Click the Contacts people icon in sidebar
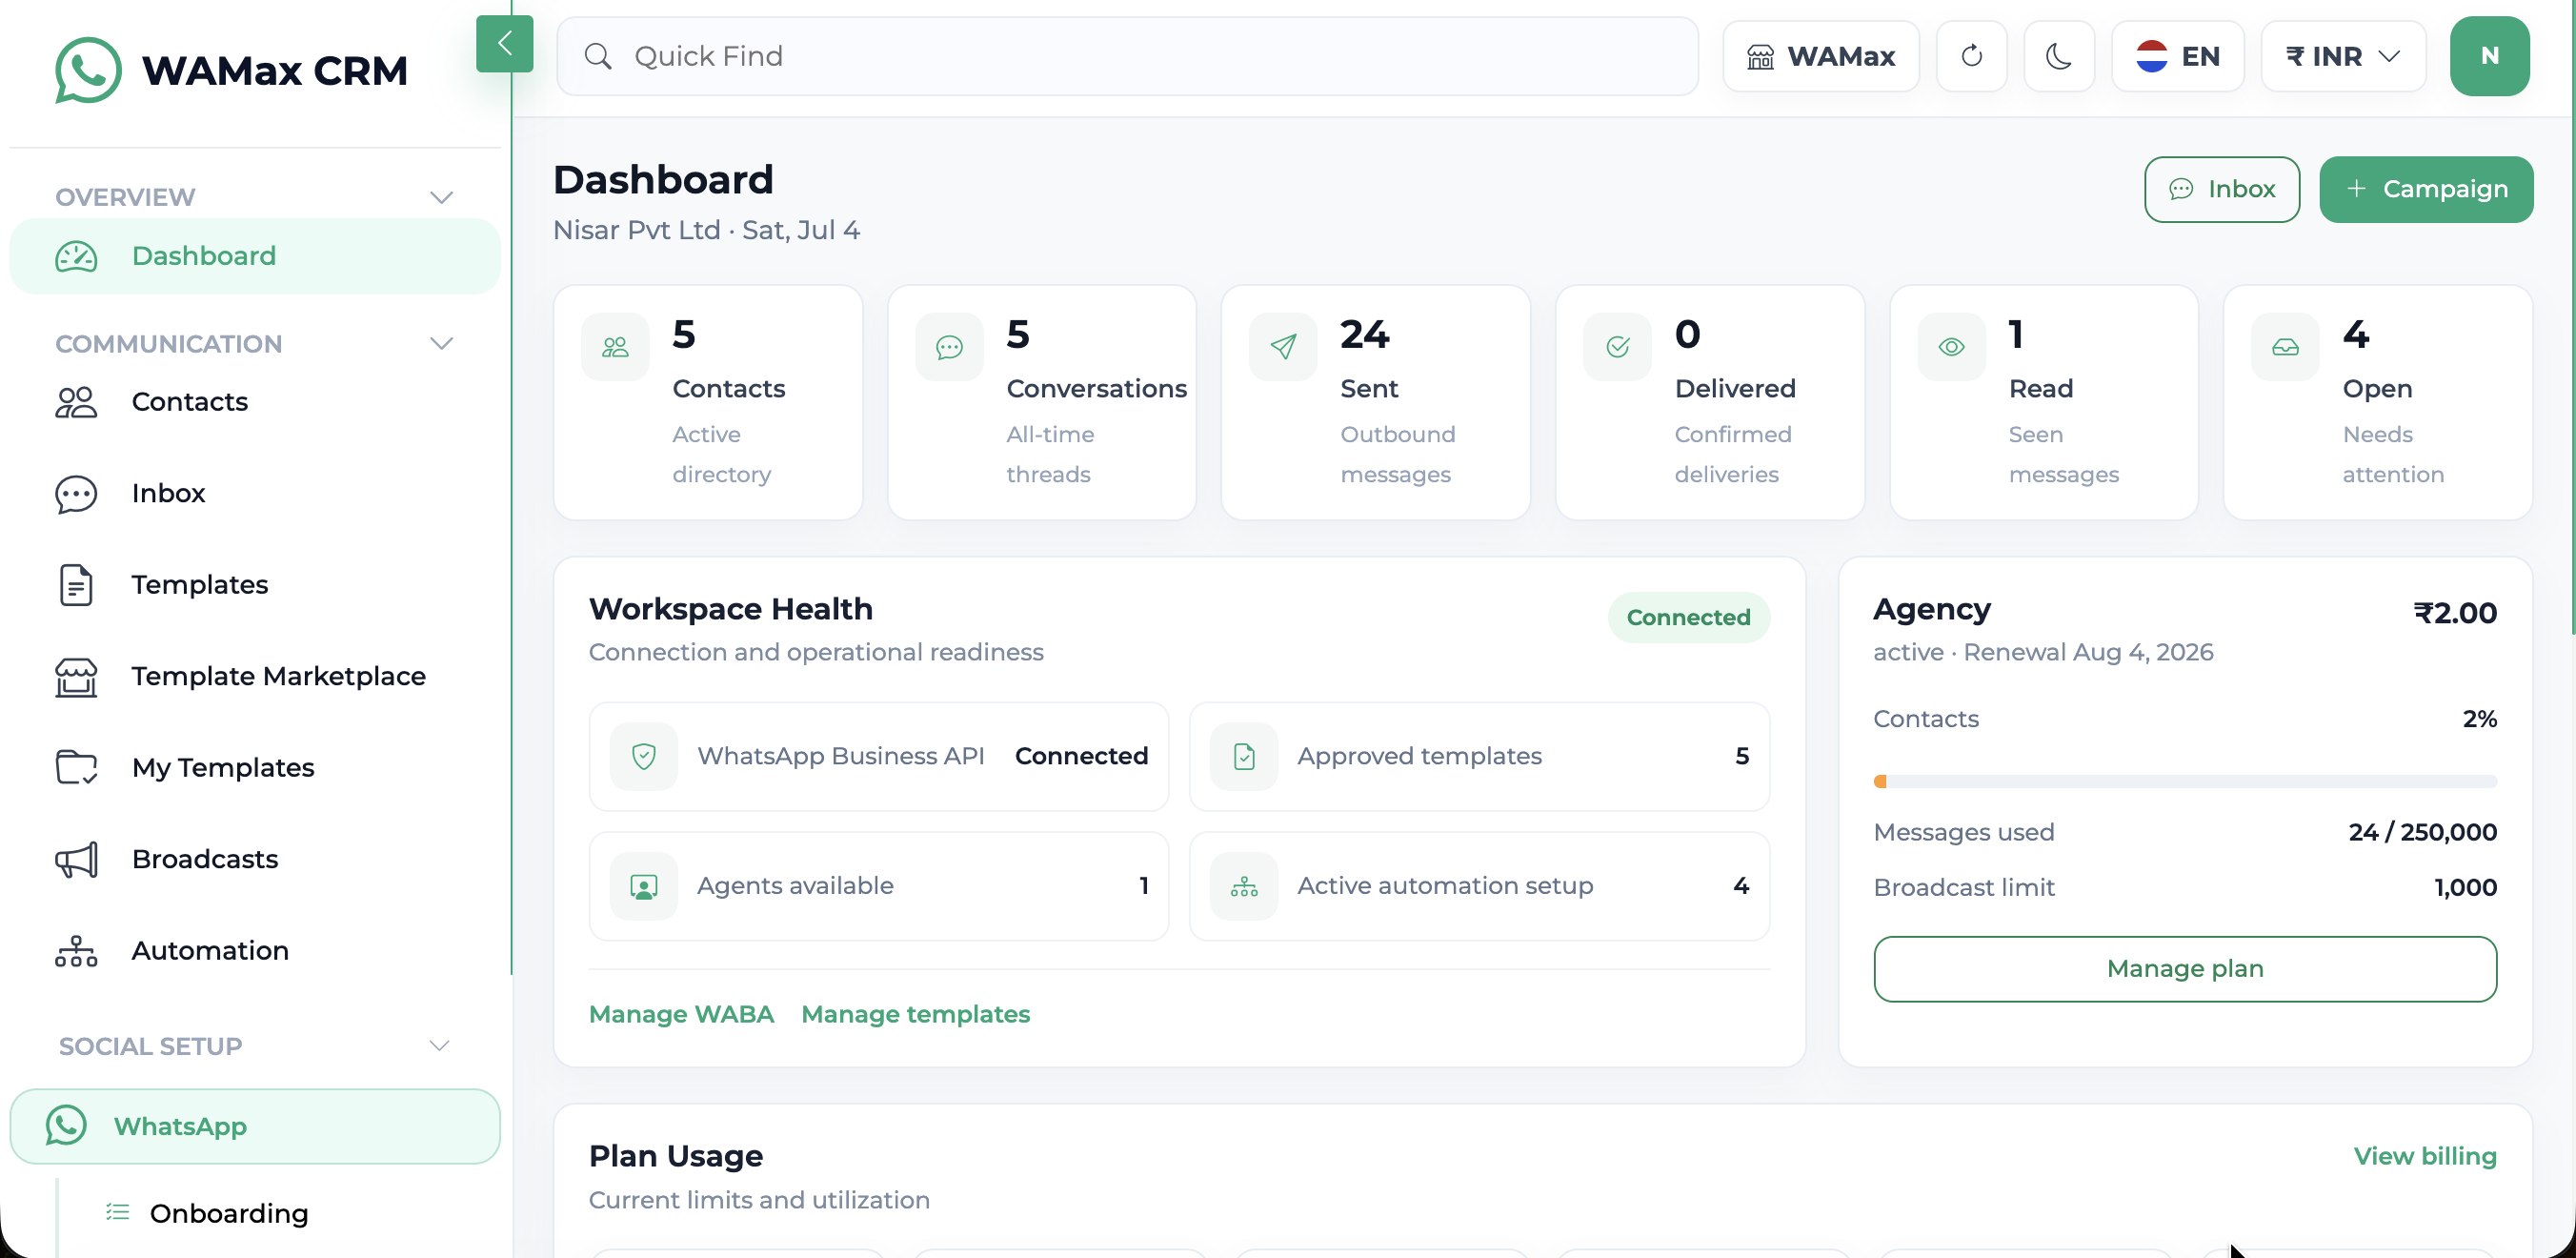The width and height of the screenshot is (2576, 1258). tap(76, 402)
